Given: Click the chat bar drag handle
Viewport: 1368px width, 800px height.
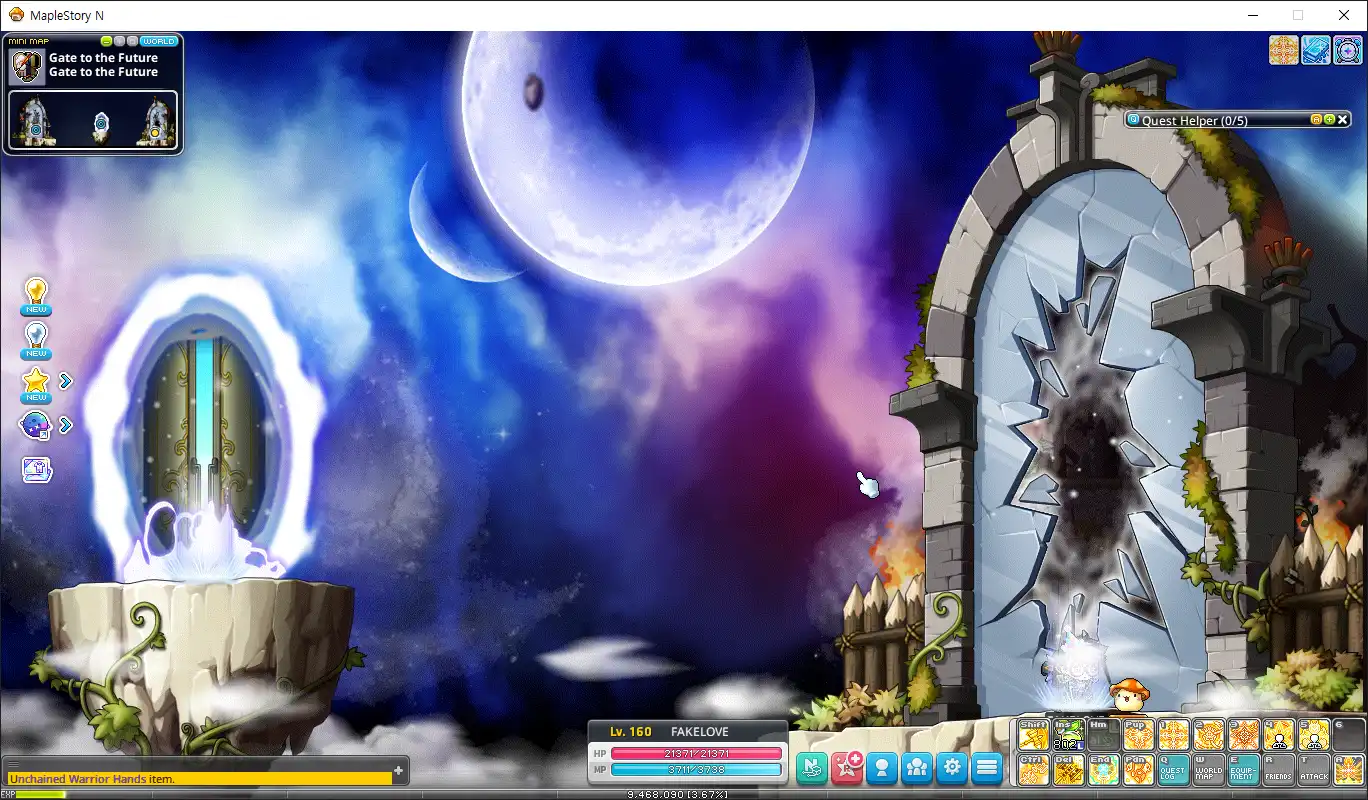Looking at the screenshot, I should click(x=15, y=764).
